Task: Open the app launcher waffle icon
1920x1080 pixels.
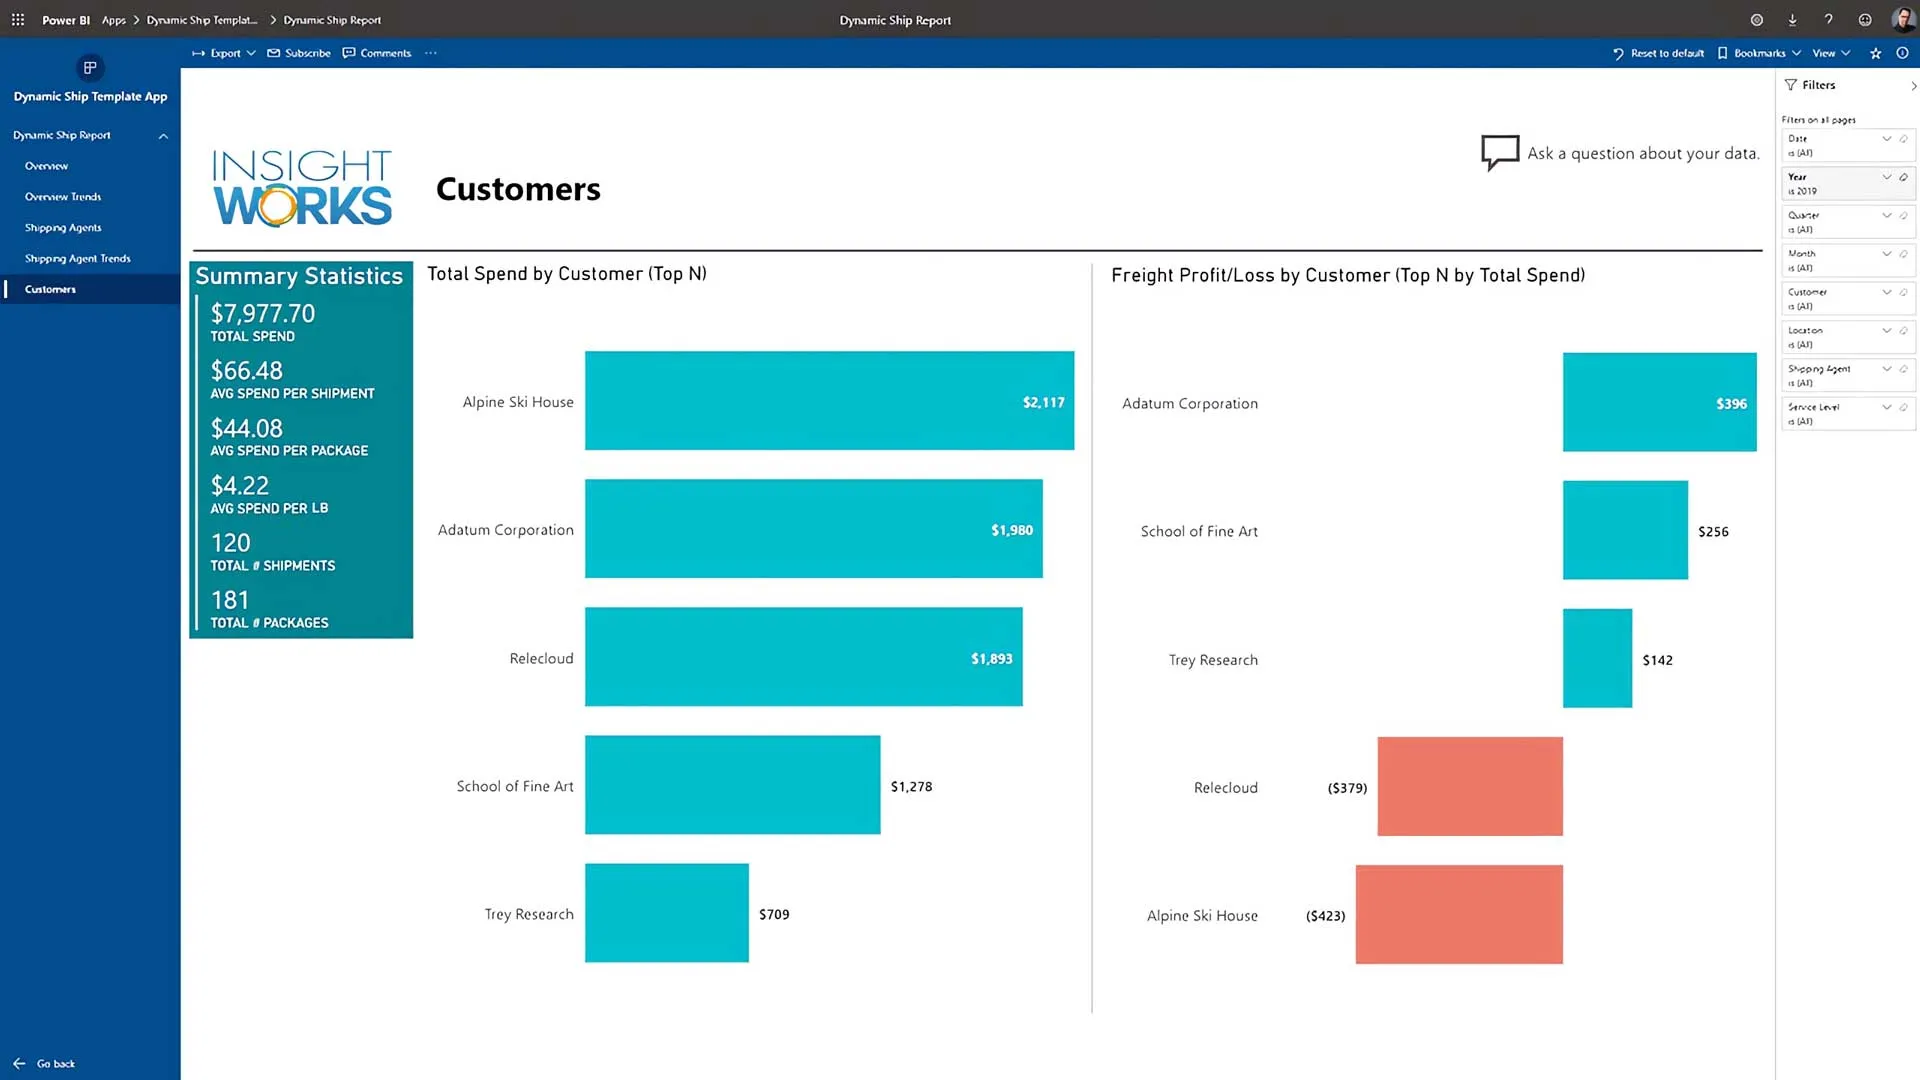Action: click(18, 20)
